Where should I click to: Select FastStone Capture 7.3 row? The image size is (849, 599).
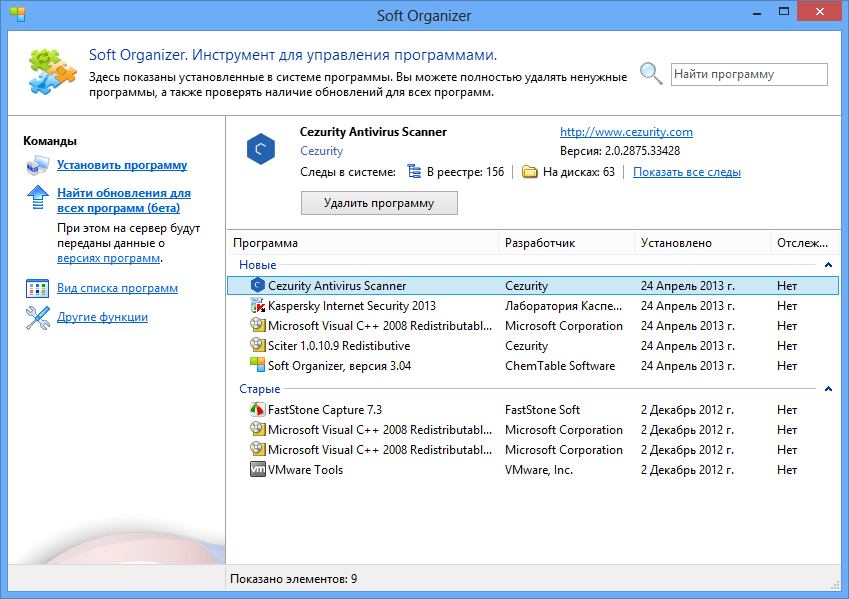tap(533, 409)
